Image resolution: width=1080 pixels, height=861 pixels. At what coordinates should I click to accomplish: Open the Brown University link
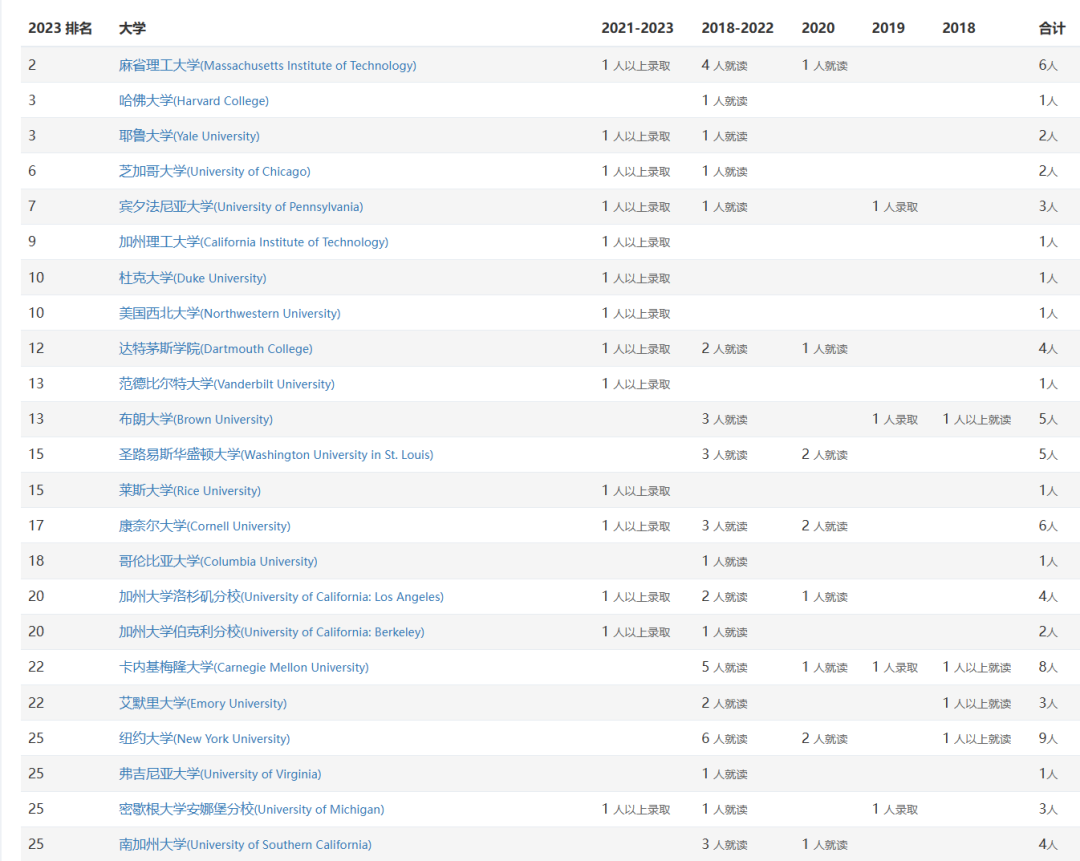point(196,419)
